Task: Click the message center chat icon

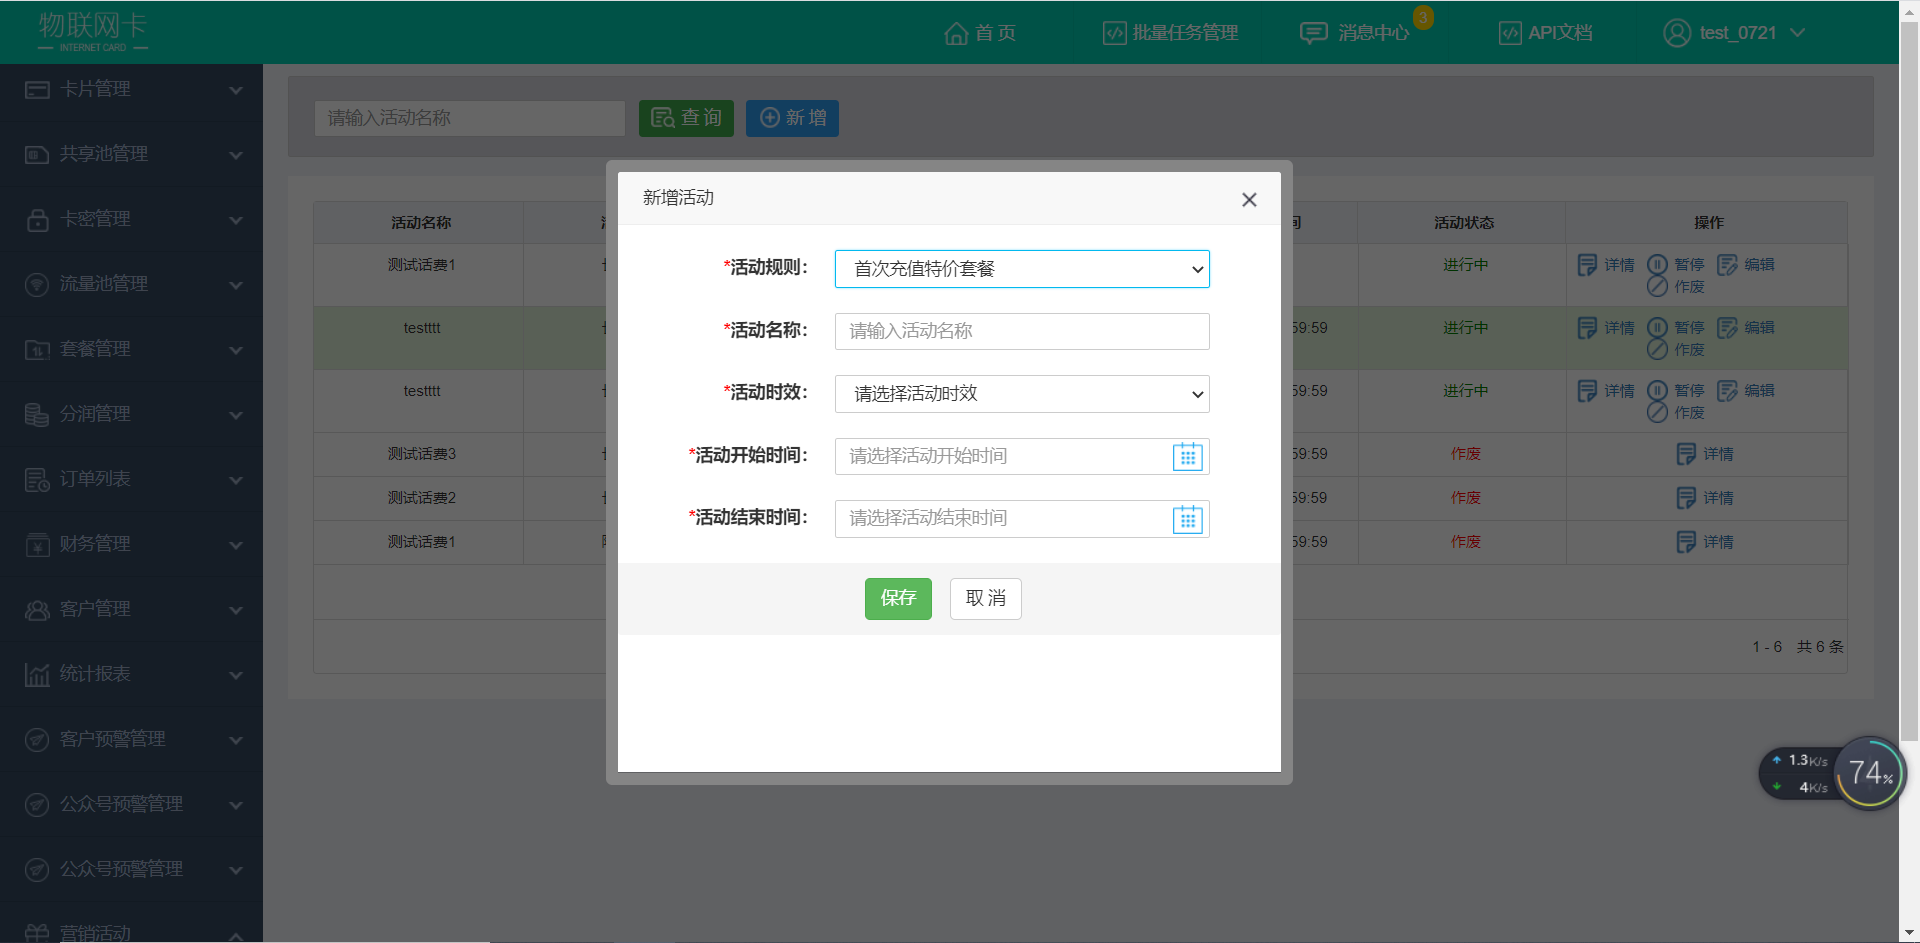Action: 1313,33
